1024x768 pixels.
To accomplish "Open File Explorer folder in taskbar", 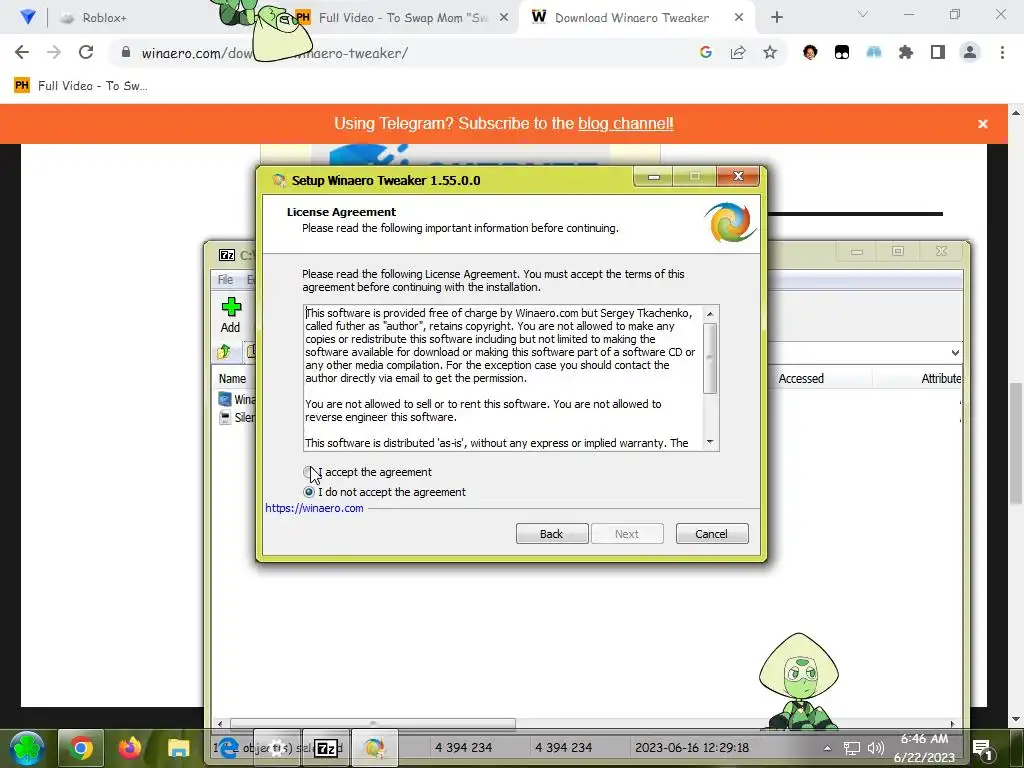I will (178, 748).
